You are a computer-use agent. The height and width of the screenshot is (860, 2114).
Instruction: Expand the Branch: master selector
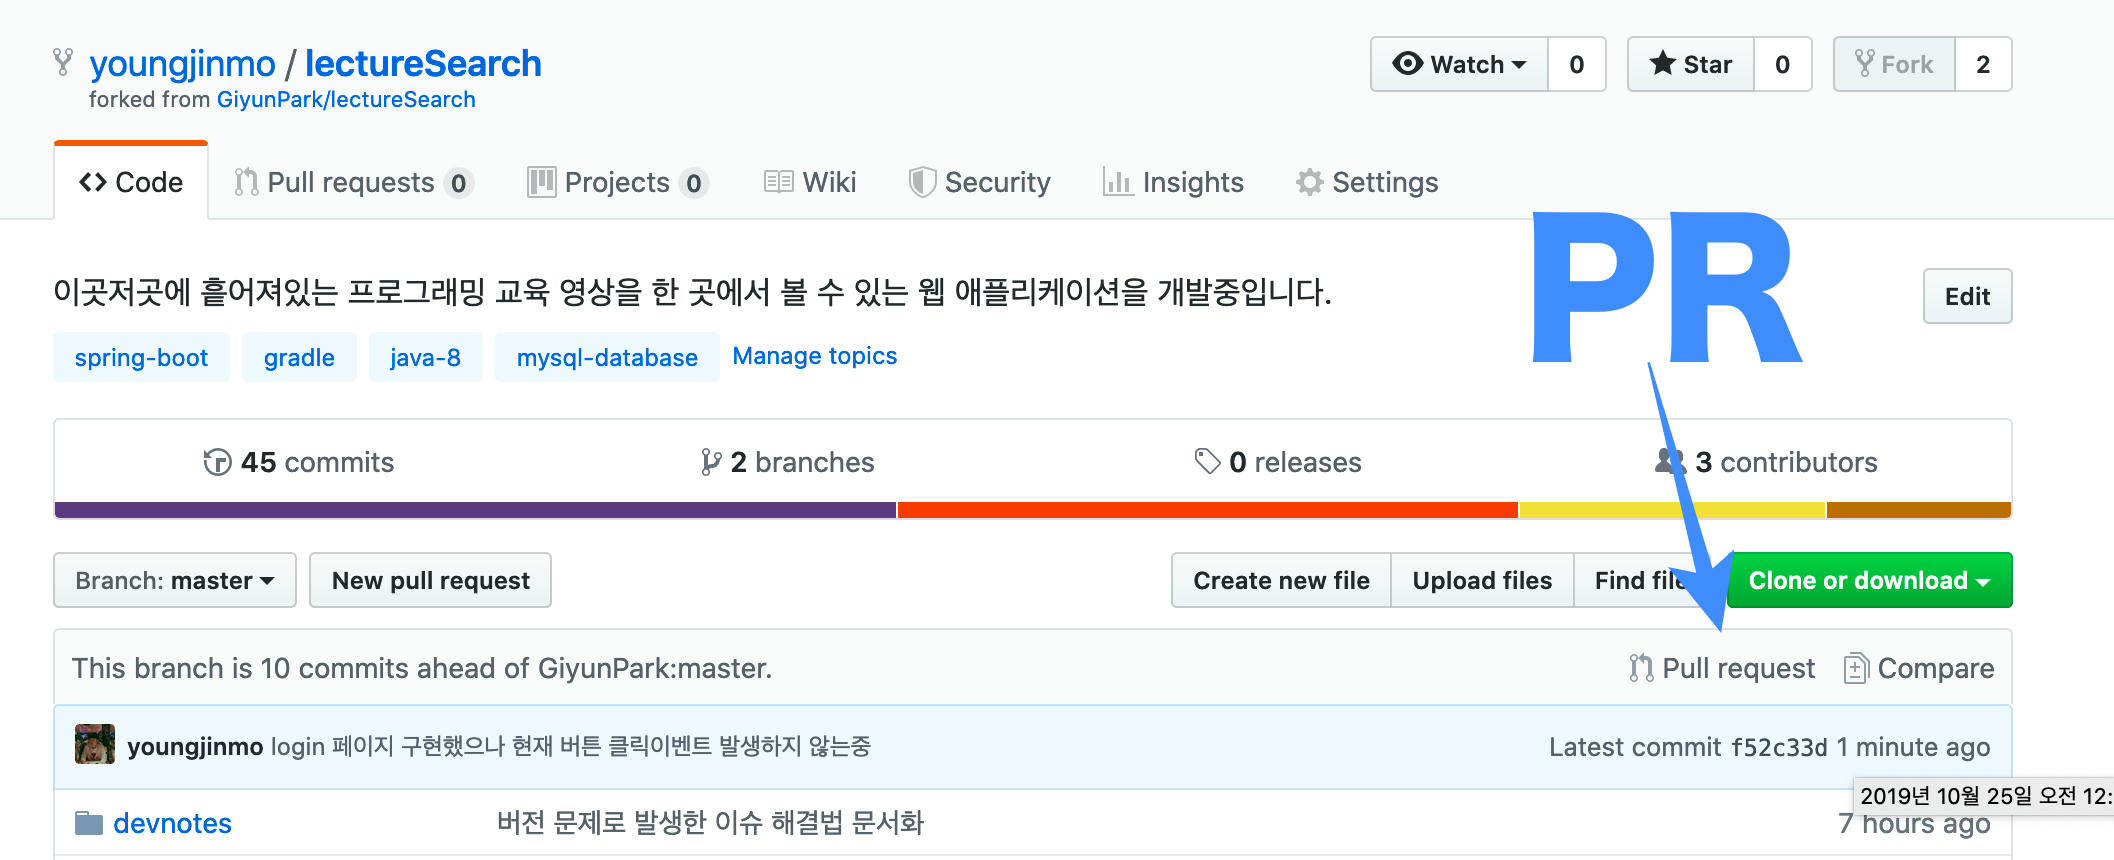(175, 580)
